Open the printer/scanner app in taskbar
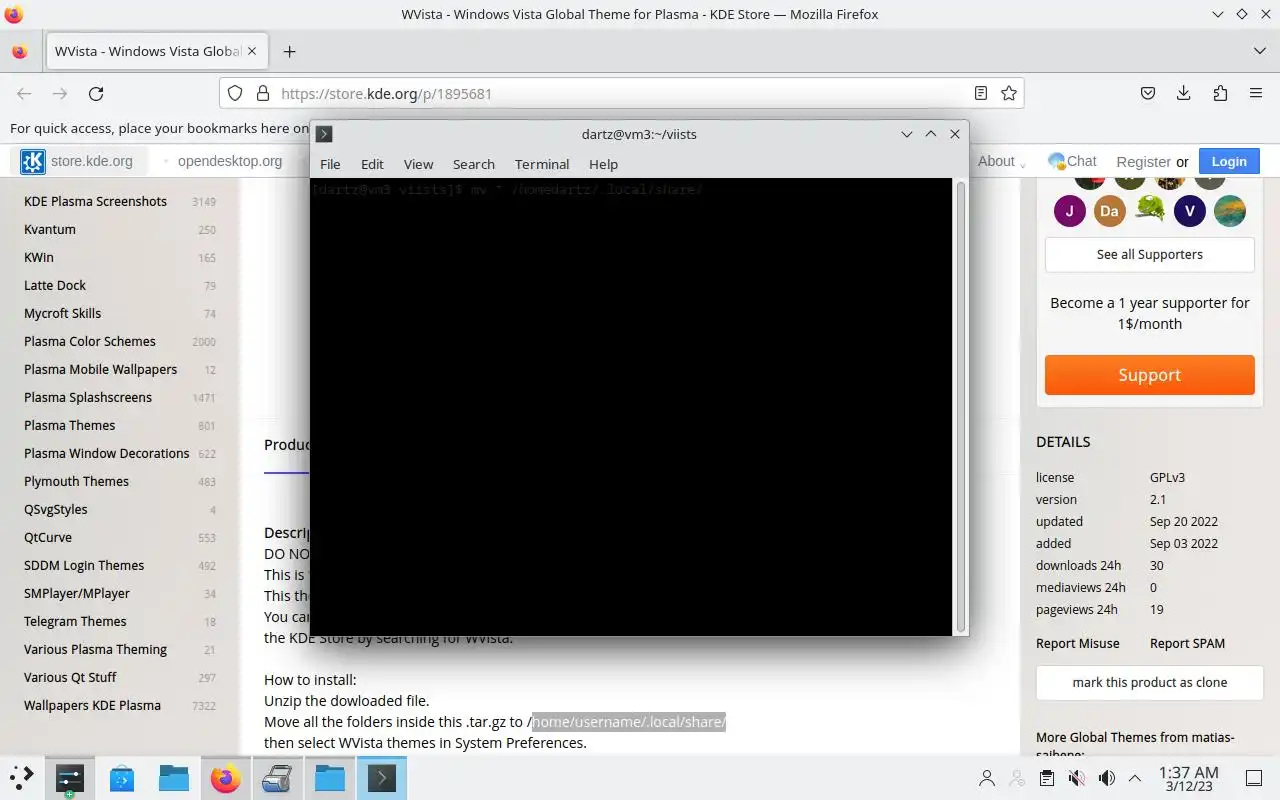1280x800 pixels. (x=277, y=777)
